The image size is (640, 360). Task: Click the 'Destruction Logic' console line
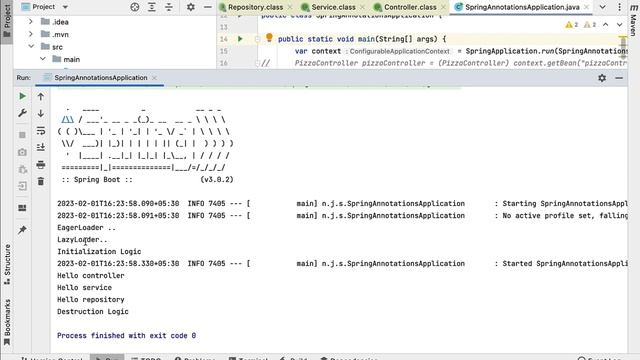click(93, 311)
